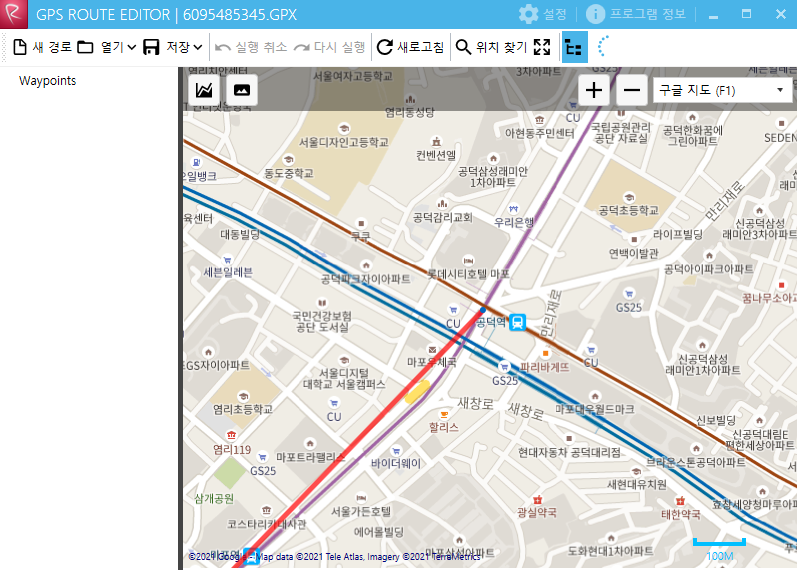Click the fit-to-screen expand arrows icon
Image resolution: width=797 pixels, height=570 pixels.
[542, 47]
